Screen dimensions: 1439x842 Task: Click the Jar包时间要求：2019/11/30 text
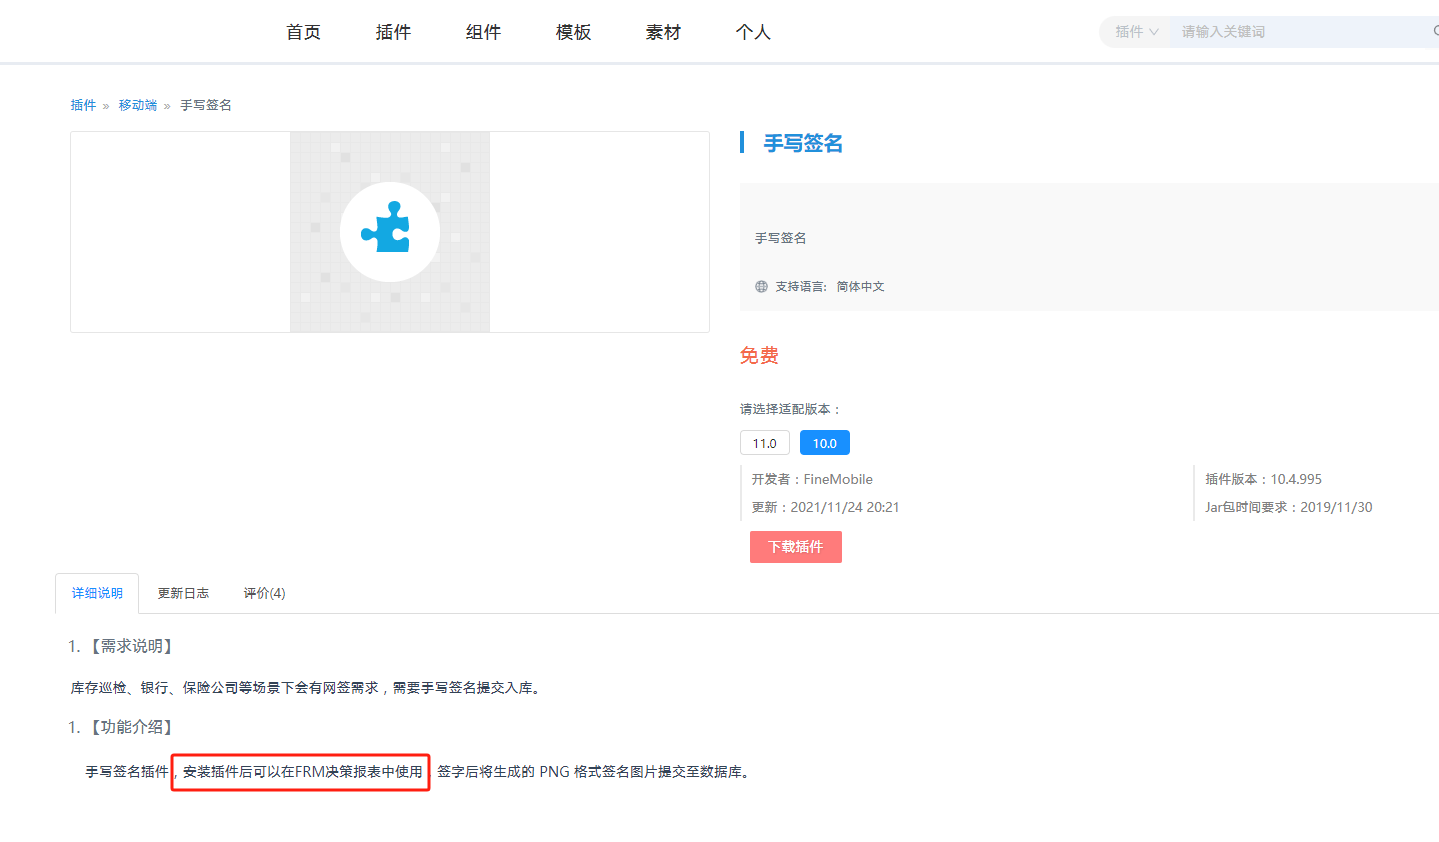point(1288,507)
